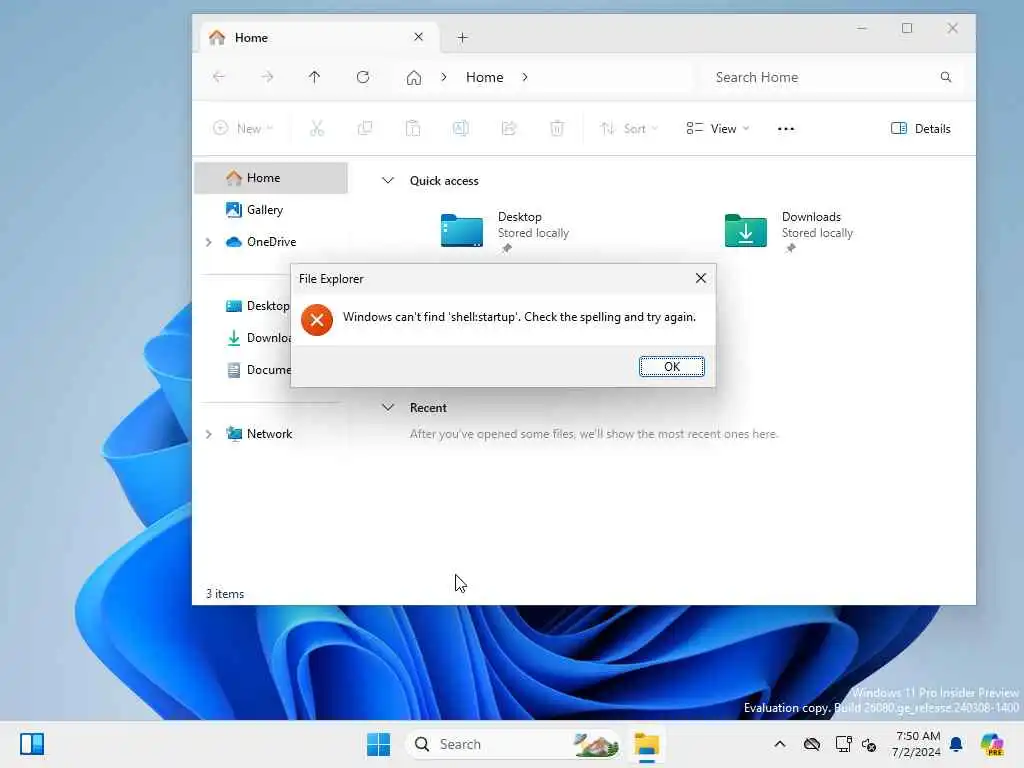Minimize the File Explorer window
This screenshot has width=1024, height=768.
[862, 28]
